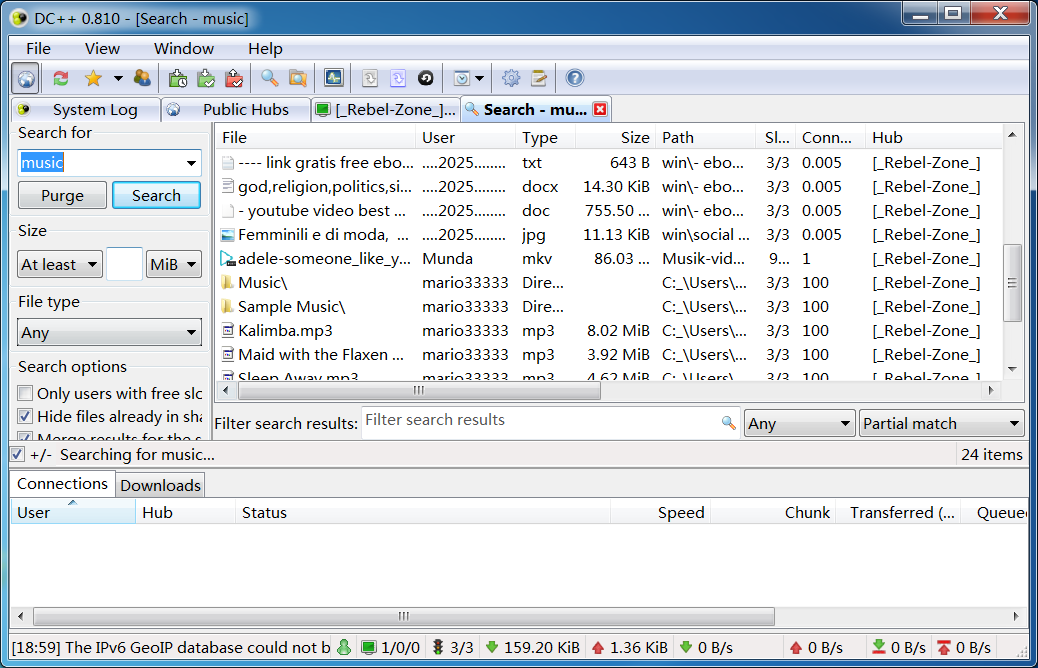Open Settings using the gear icon
Viewport: 1038px width, 668px height.
pos(511,78)
